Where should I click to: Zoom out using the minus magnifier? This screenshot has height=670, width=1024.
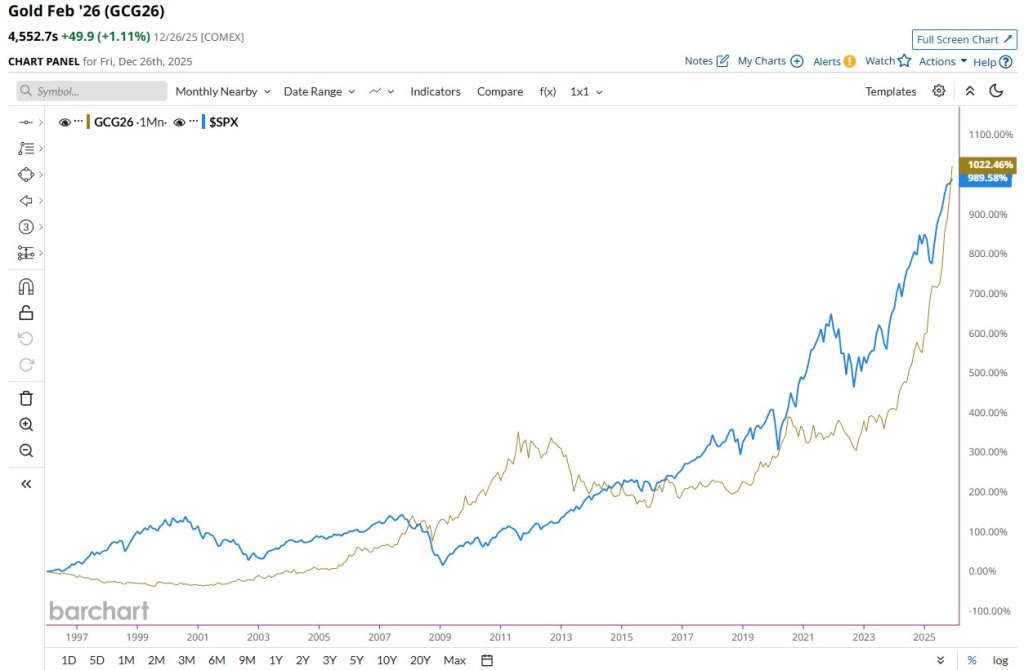pyautogui.click(x=27, y=450)
